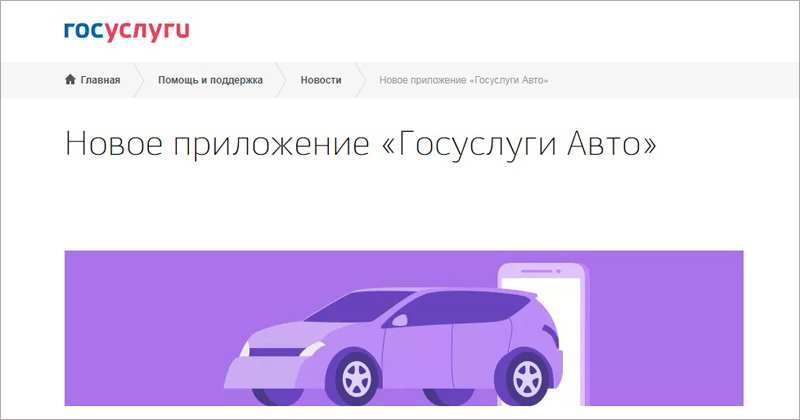Click the home icon in breadcrumbs
The height and width of the screenshot is (420, 800).
pos(69,80)
